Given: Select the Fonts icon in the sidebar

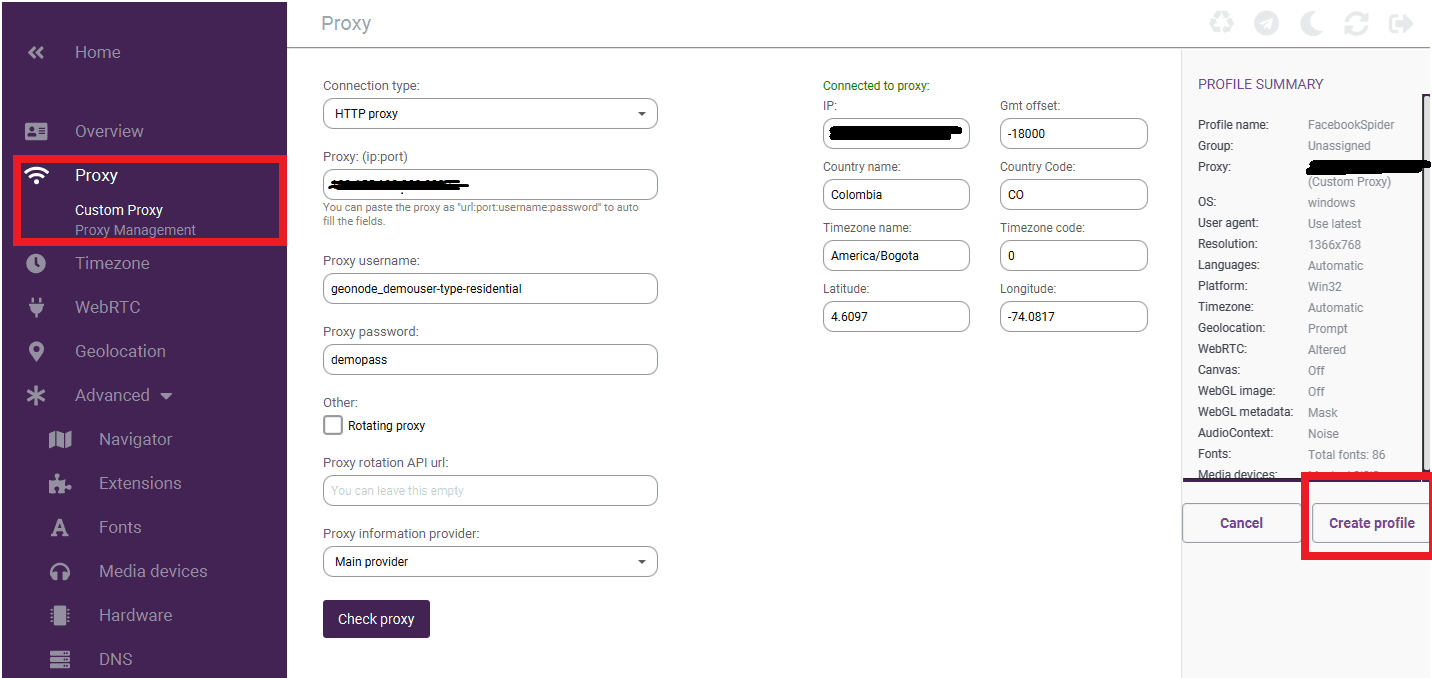Looking at the screenshot, I should pos(60,527).
